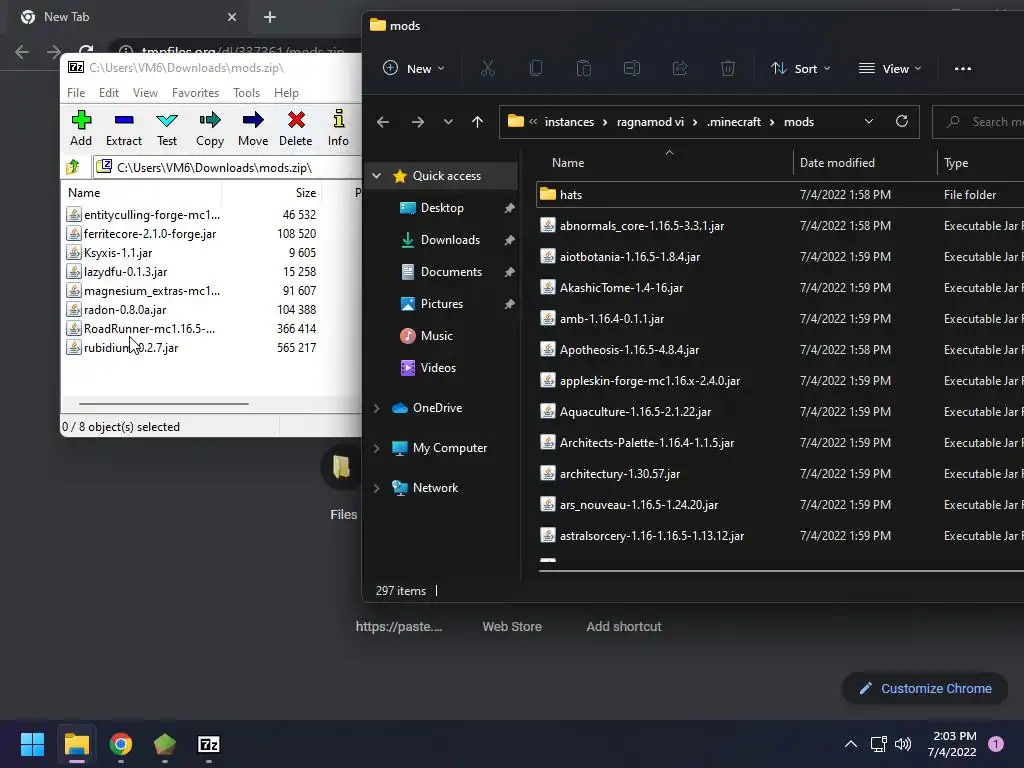Click the Share icon in Explorer toolbar
This screenshot has height=768, width=1024.
point(680,68)
